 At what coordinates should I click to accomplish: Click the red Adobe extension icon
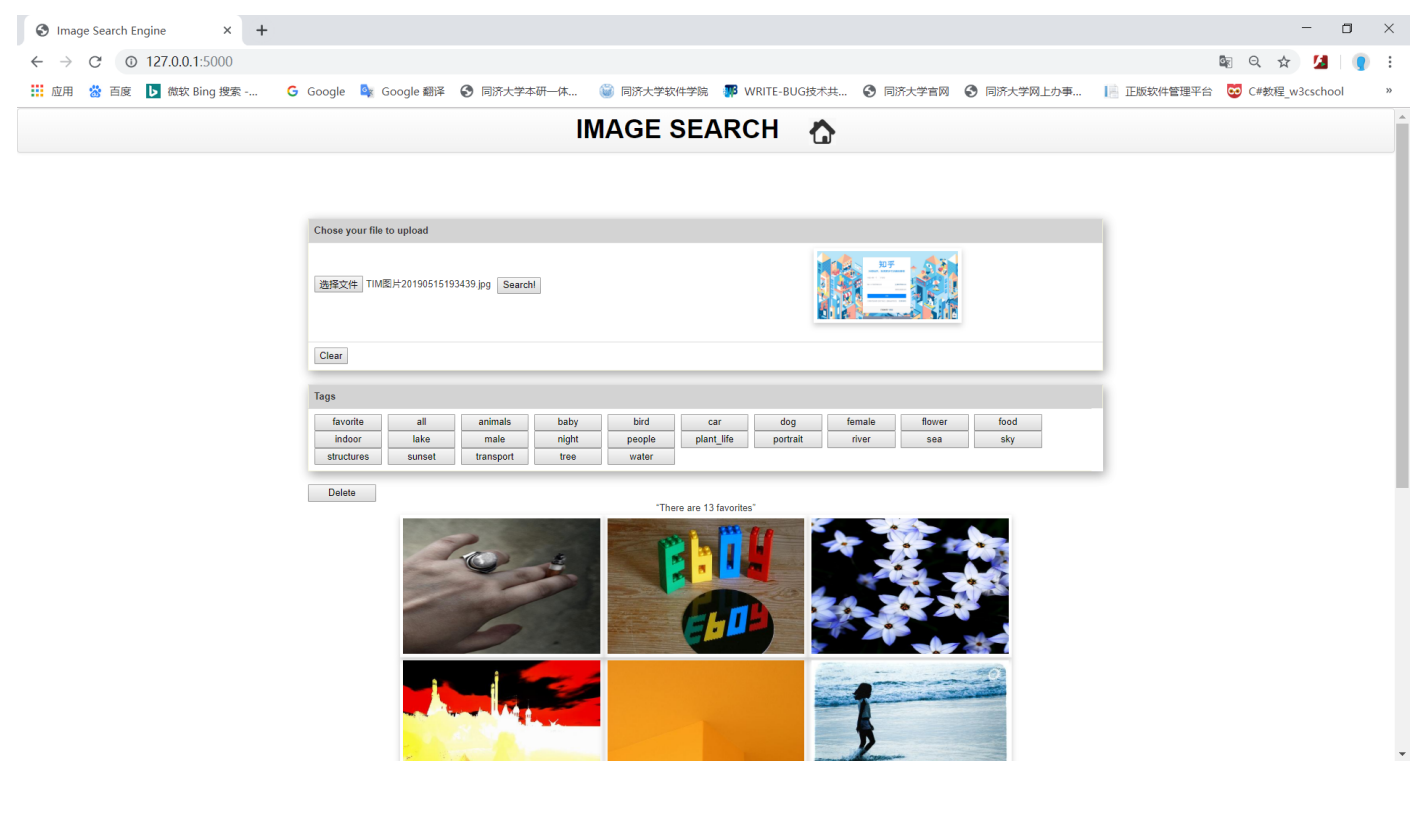point(1320,61)
